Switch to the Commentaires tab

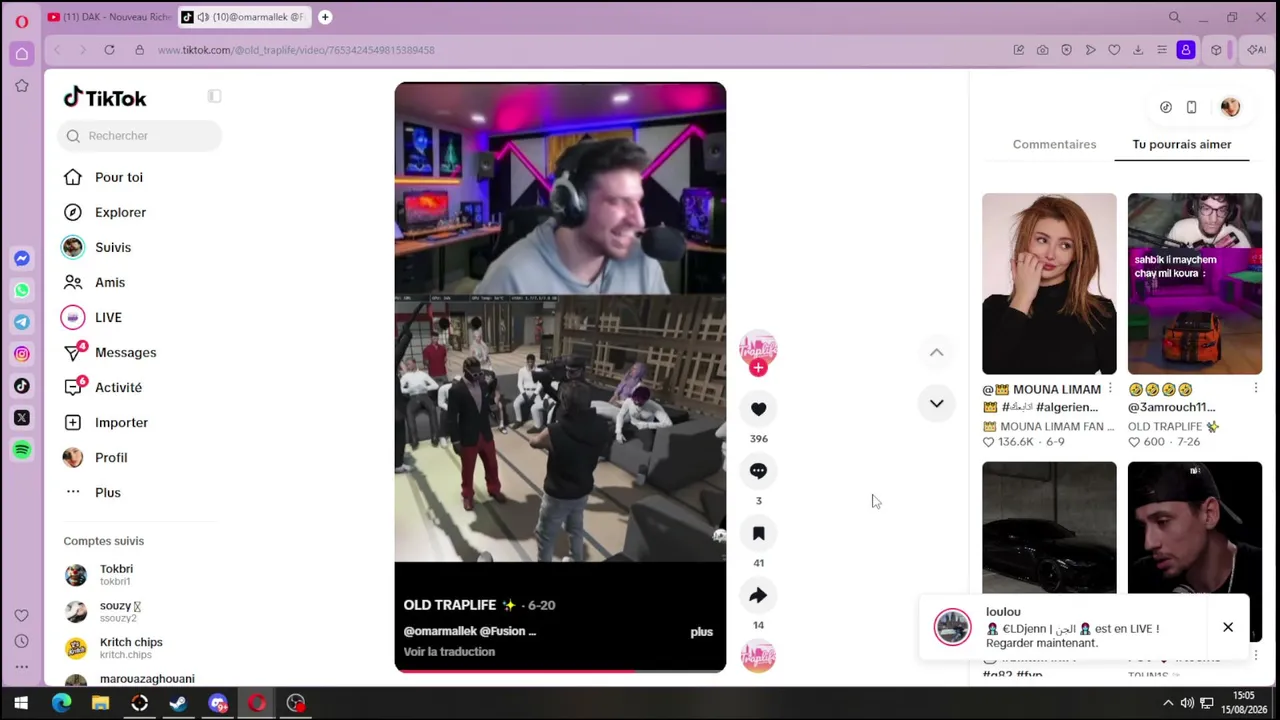[1054, 144]
